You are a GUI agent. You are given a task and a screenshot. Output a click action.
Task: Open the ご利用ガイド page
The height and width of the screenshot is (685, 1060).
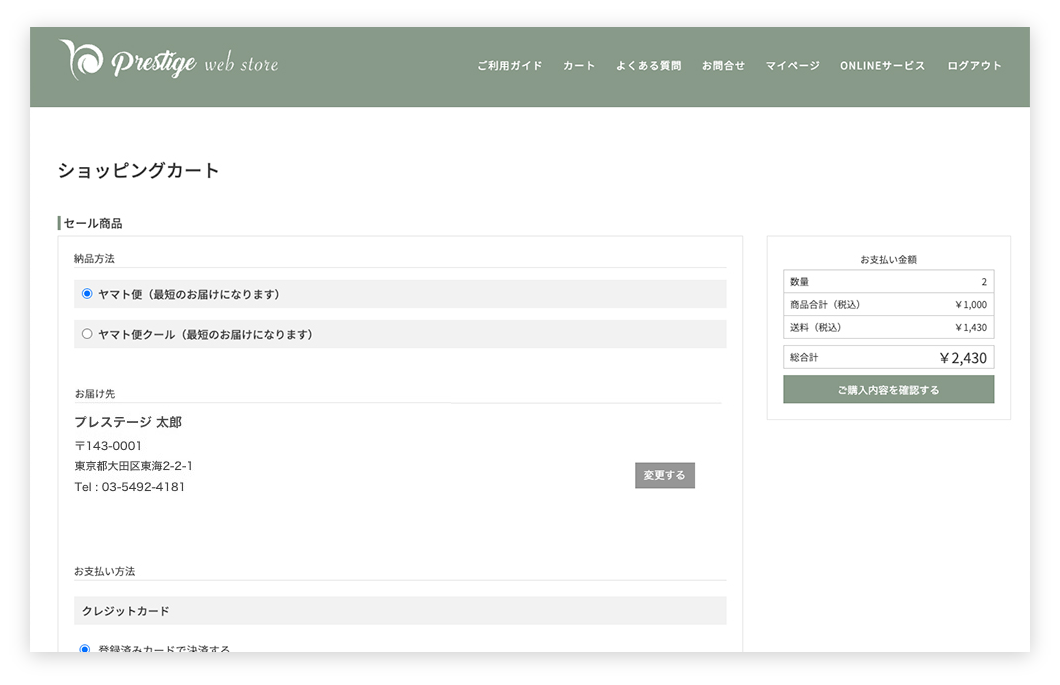pos(509,66)
